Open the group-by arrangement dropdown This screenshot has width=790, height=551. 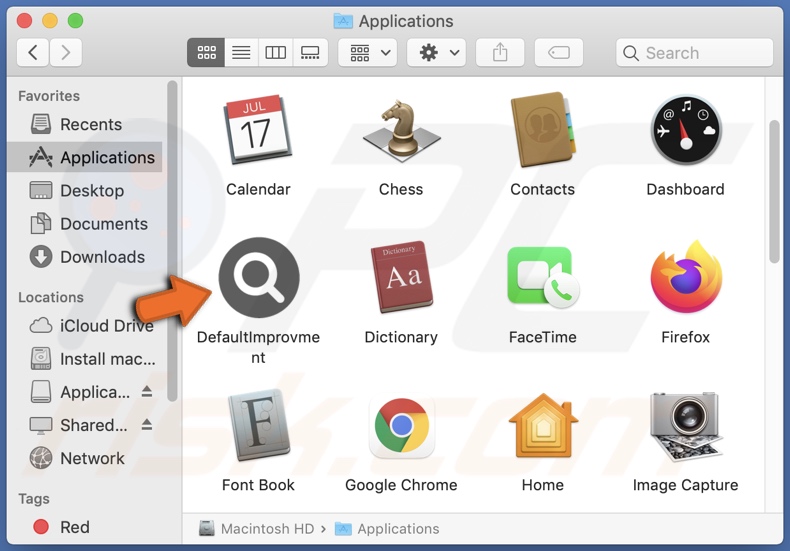(x=367, y=52)
